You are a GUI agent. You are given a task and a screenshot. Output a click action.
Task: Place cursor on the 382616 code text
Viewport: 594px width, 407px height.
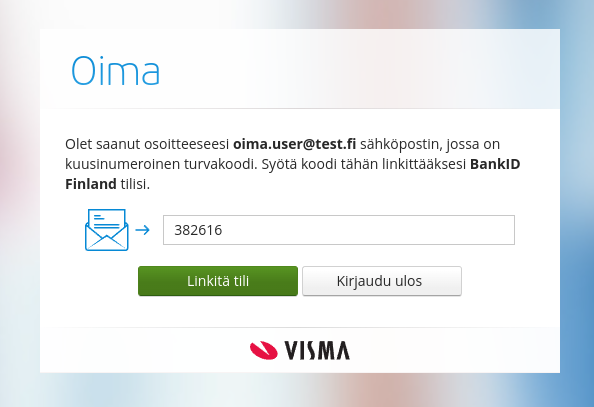click(x=198, y=230)
